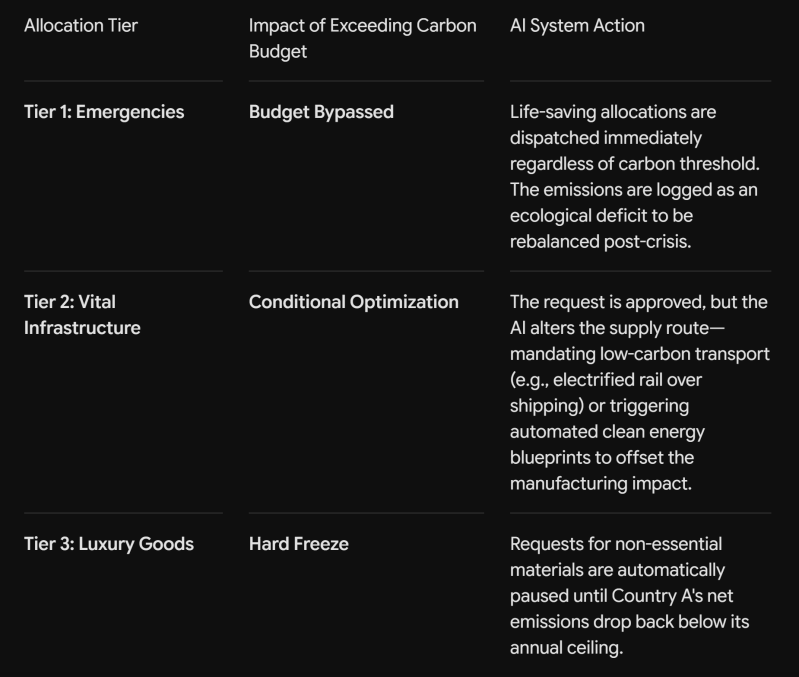Click "paused until Country A's net" line
The width and height of the screenshot is (799, 677).
pyautogui.click(x=621, y=595)
